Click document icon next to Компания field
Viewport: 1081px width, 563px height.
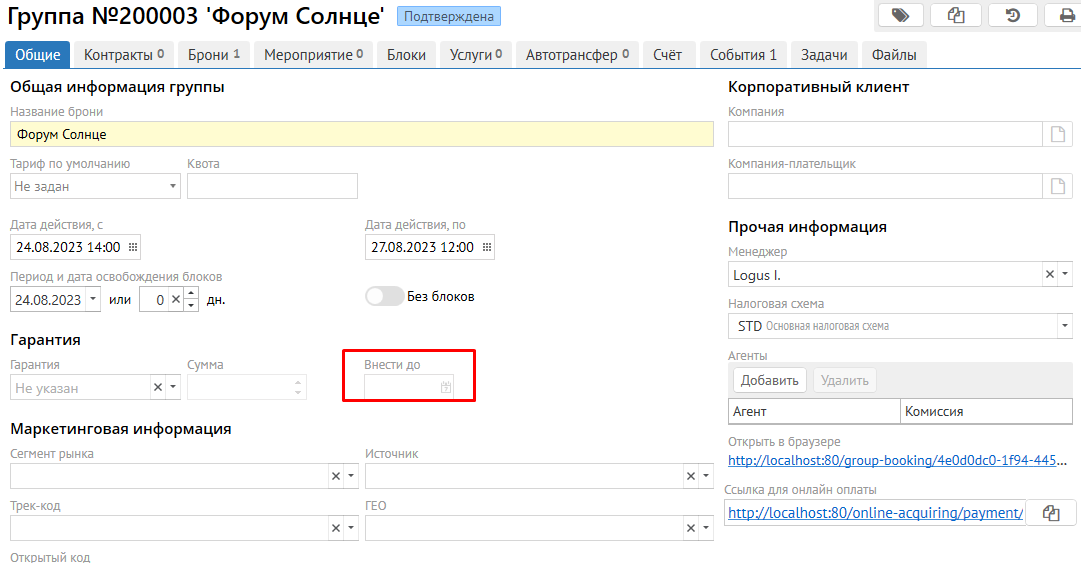(x=1056, y=135)
